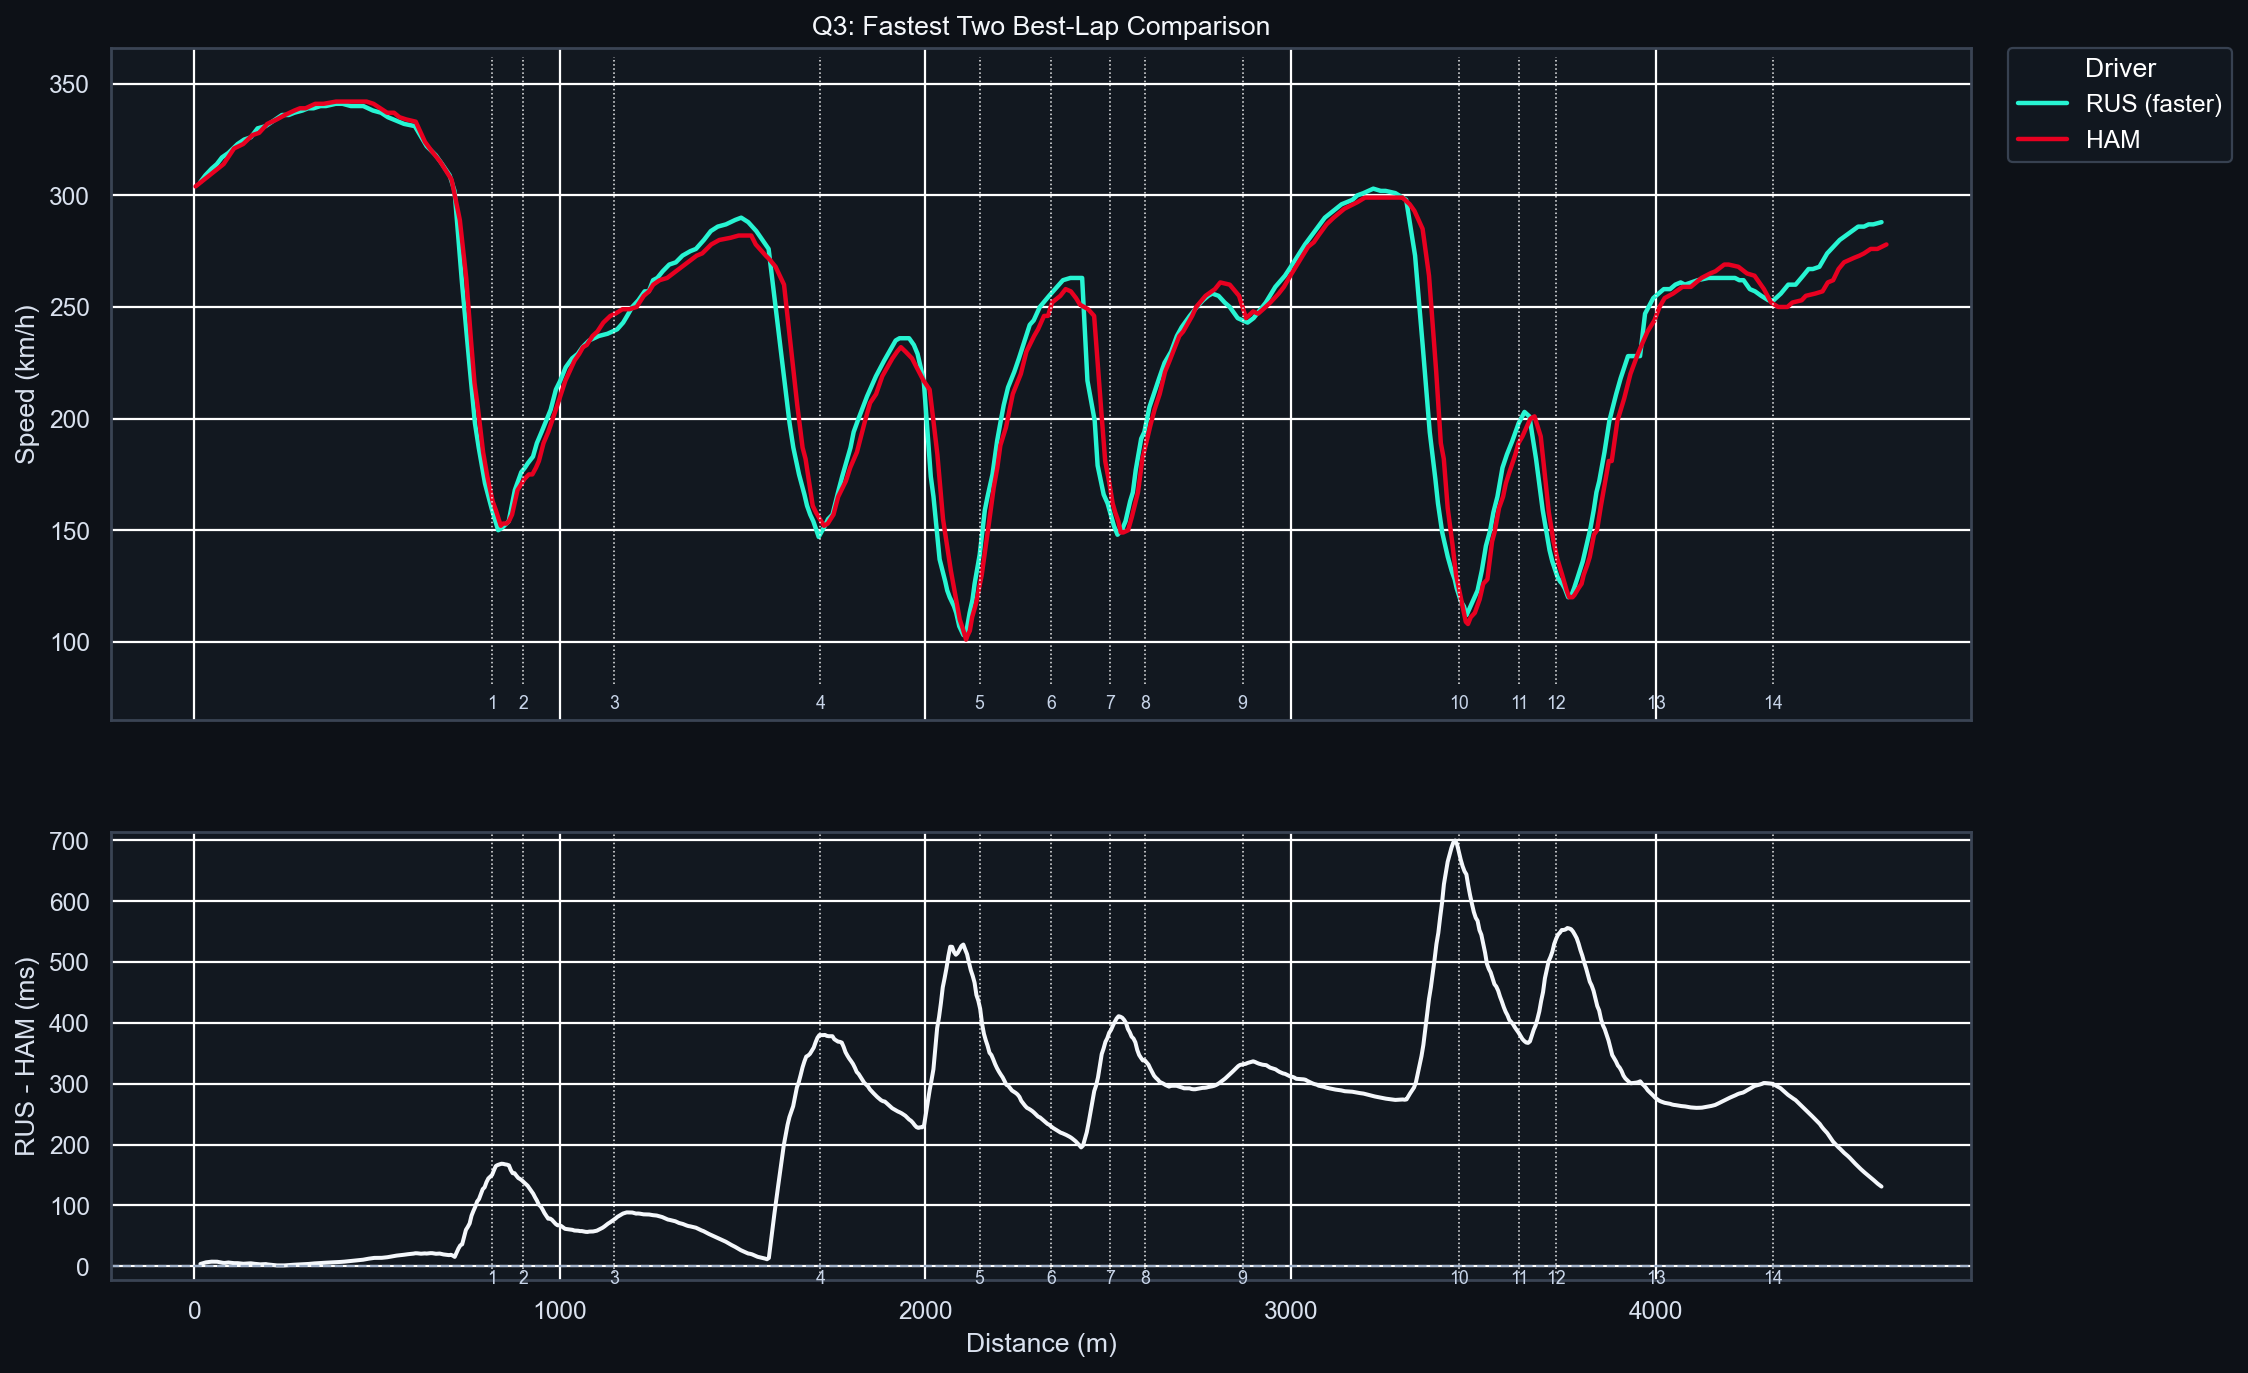Click the 'RUS - HAM (ms)' y-axis label
The image size is (2248, 1373).
point(26,1057)
